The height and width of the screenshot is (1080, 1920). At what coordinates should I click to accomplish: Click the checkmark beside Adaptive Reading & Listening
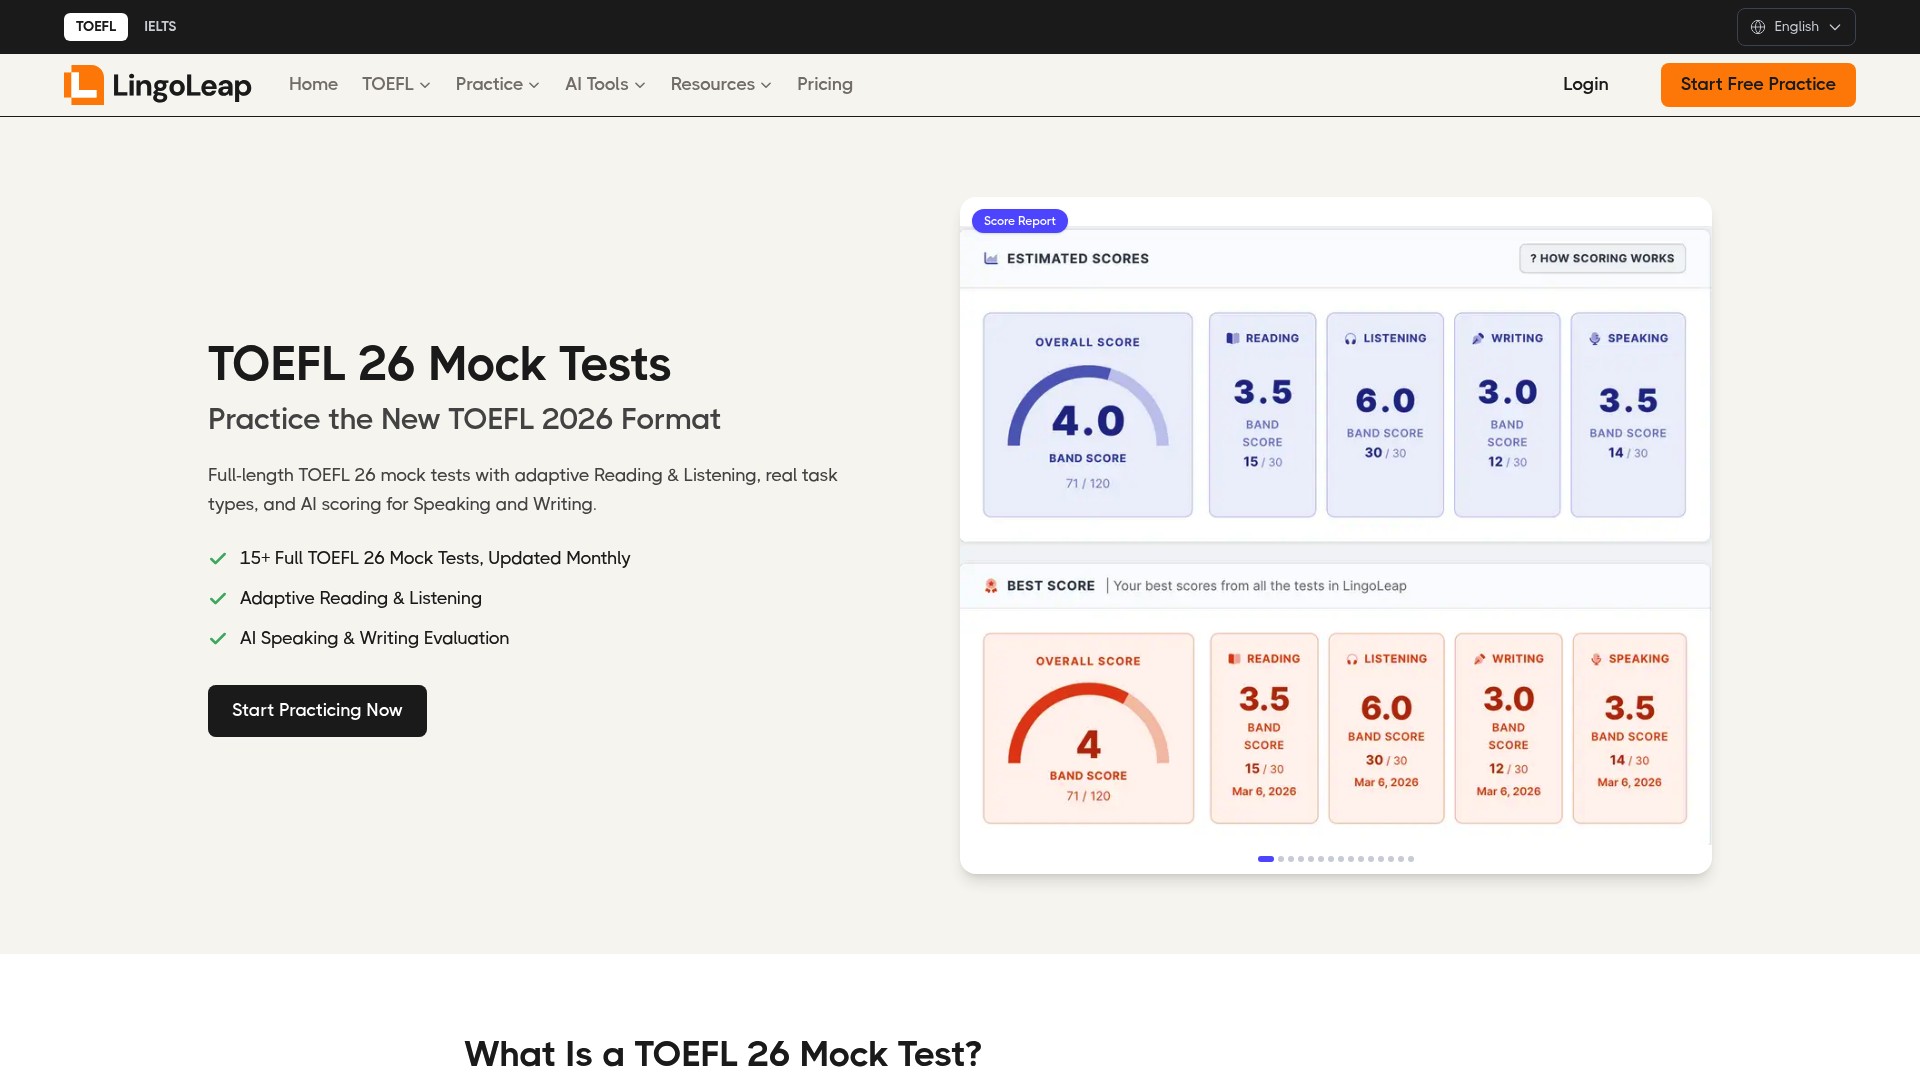[218, 599]
